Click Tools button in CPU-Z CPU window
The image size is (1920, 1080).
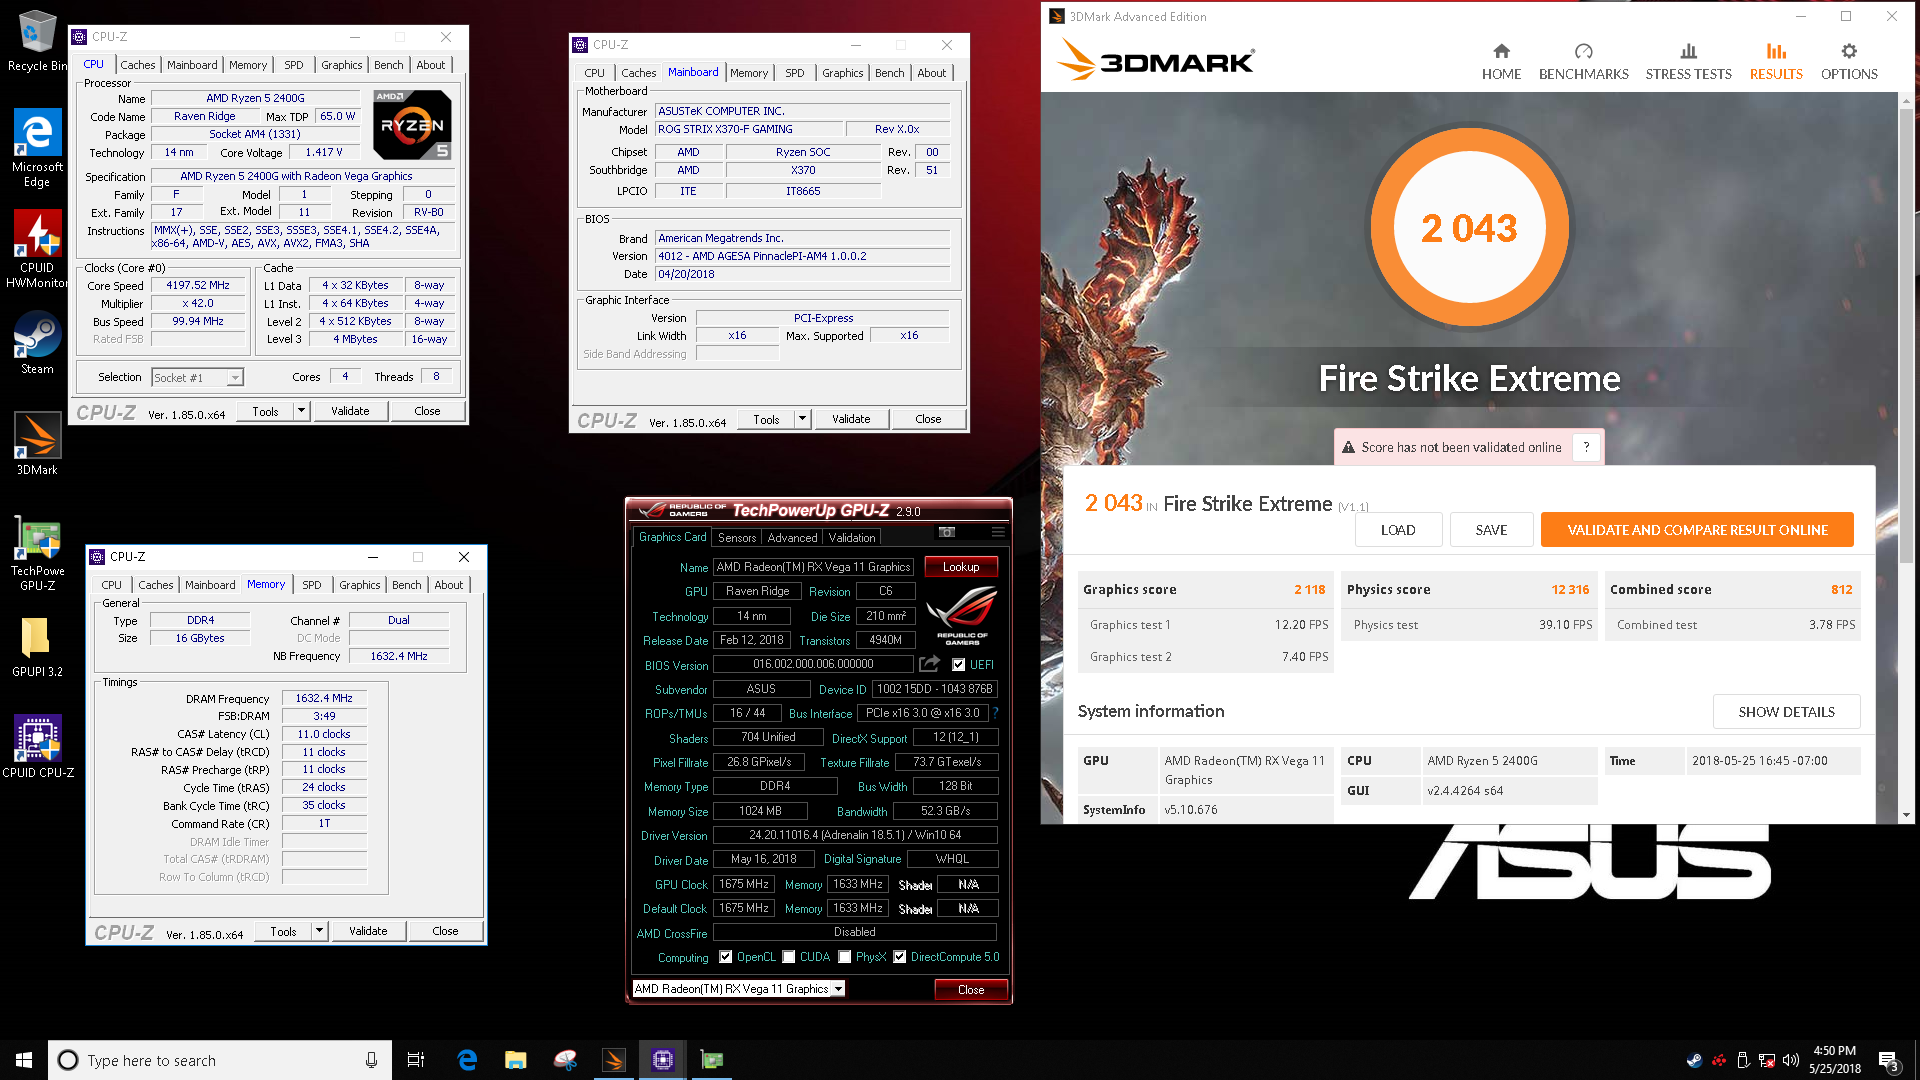pyautogui.click(x=265, y=411)
